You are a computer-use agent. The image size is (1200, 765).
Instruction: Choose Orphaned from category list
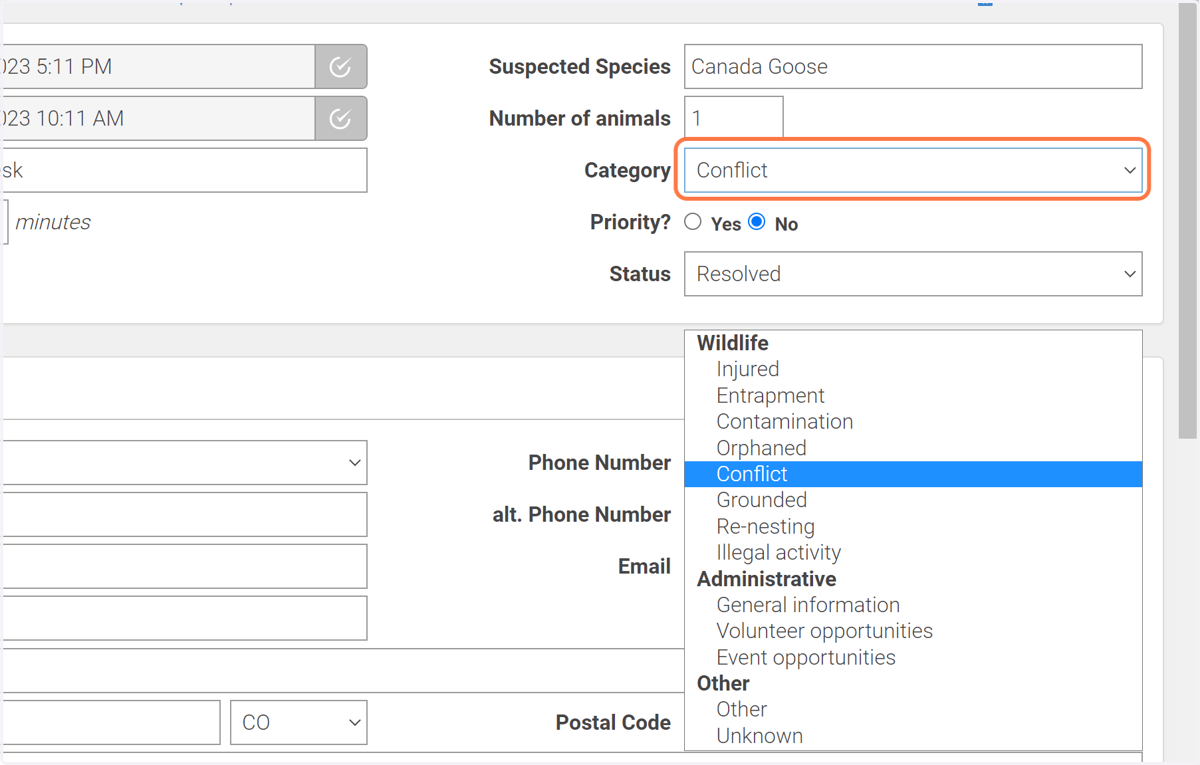pyautogui.click(x=913, y=448)
